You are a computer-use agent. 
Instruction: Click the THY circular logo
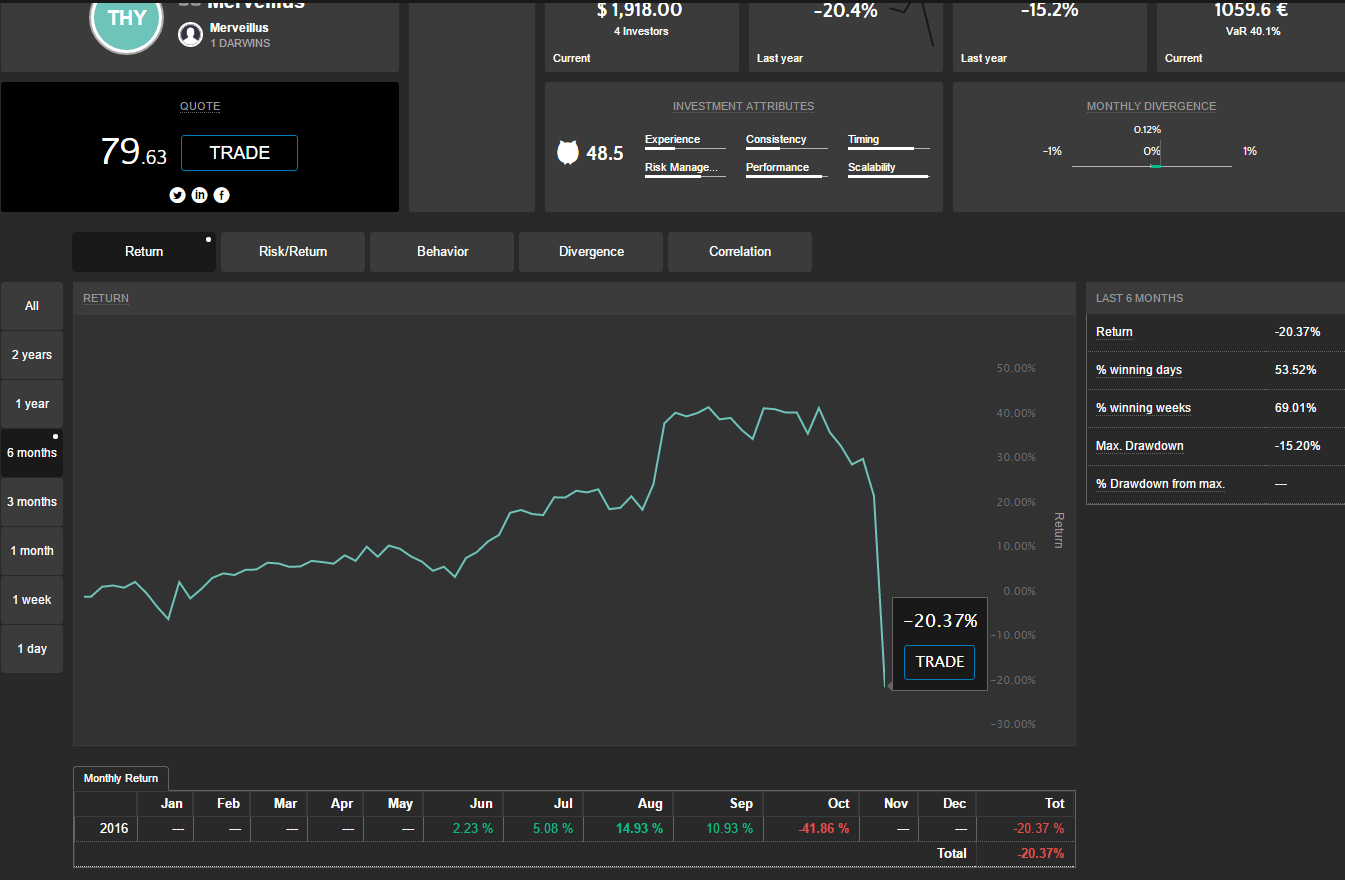click(126, 18)
